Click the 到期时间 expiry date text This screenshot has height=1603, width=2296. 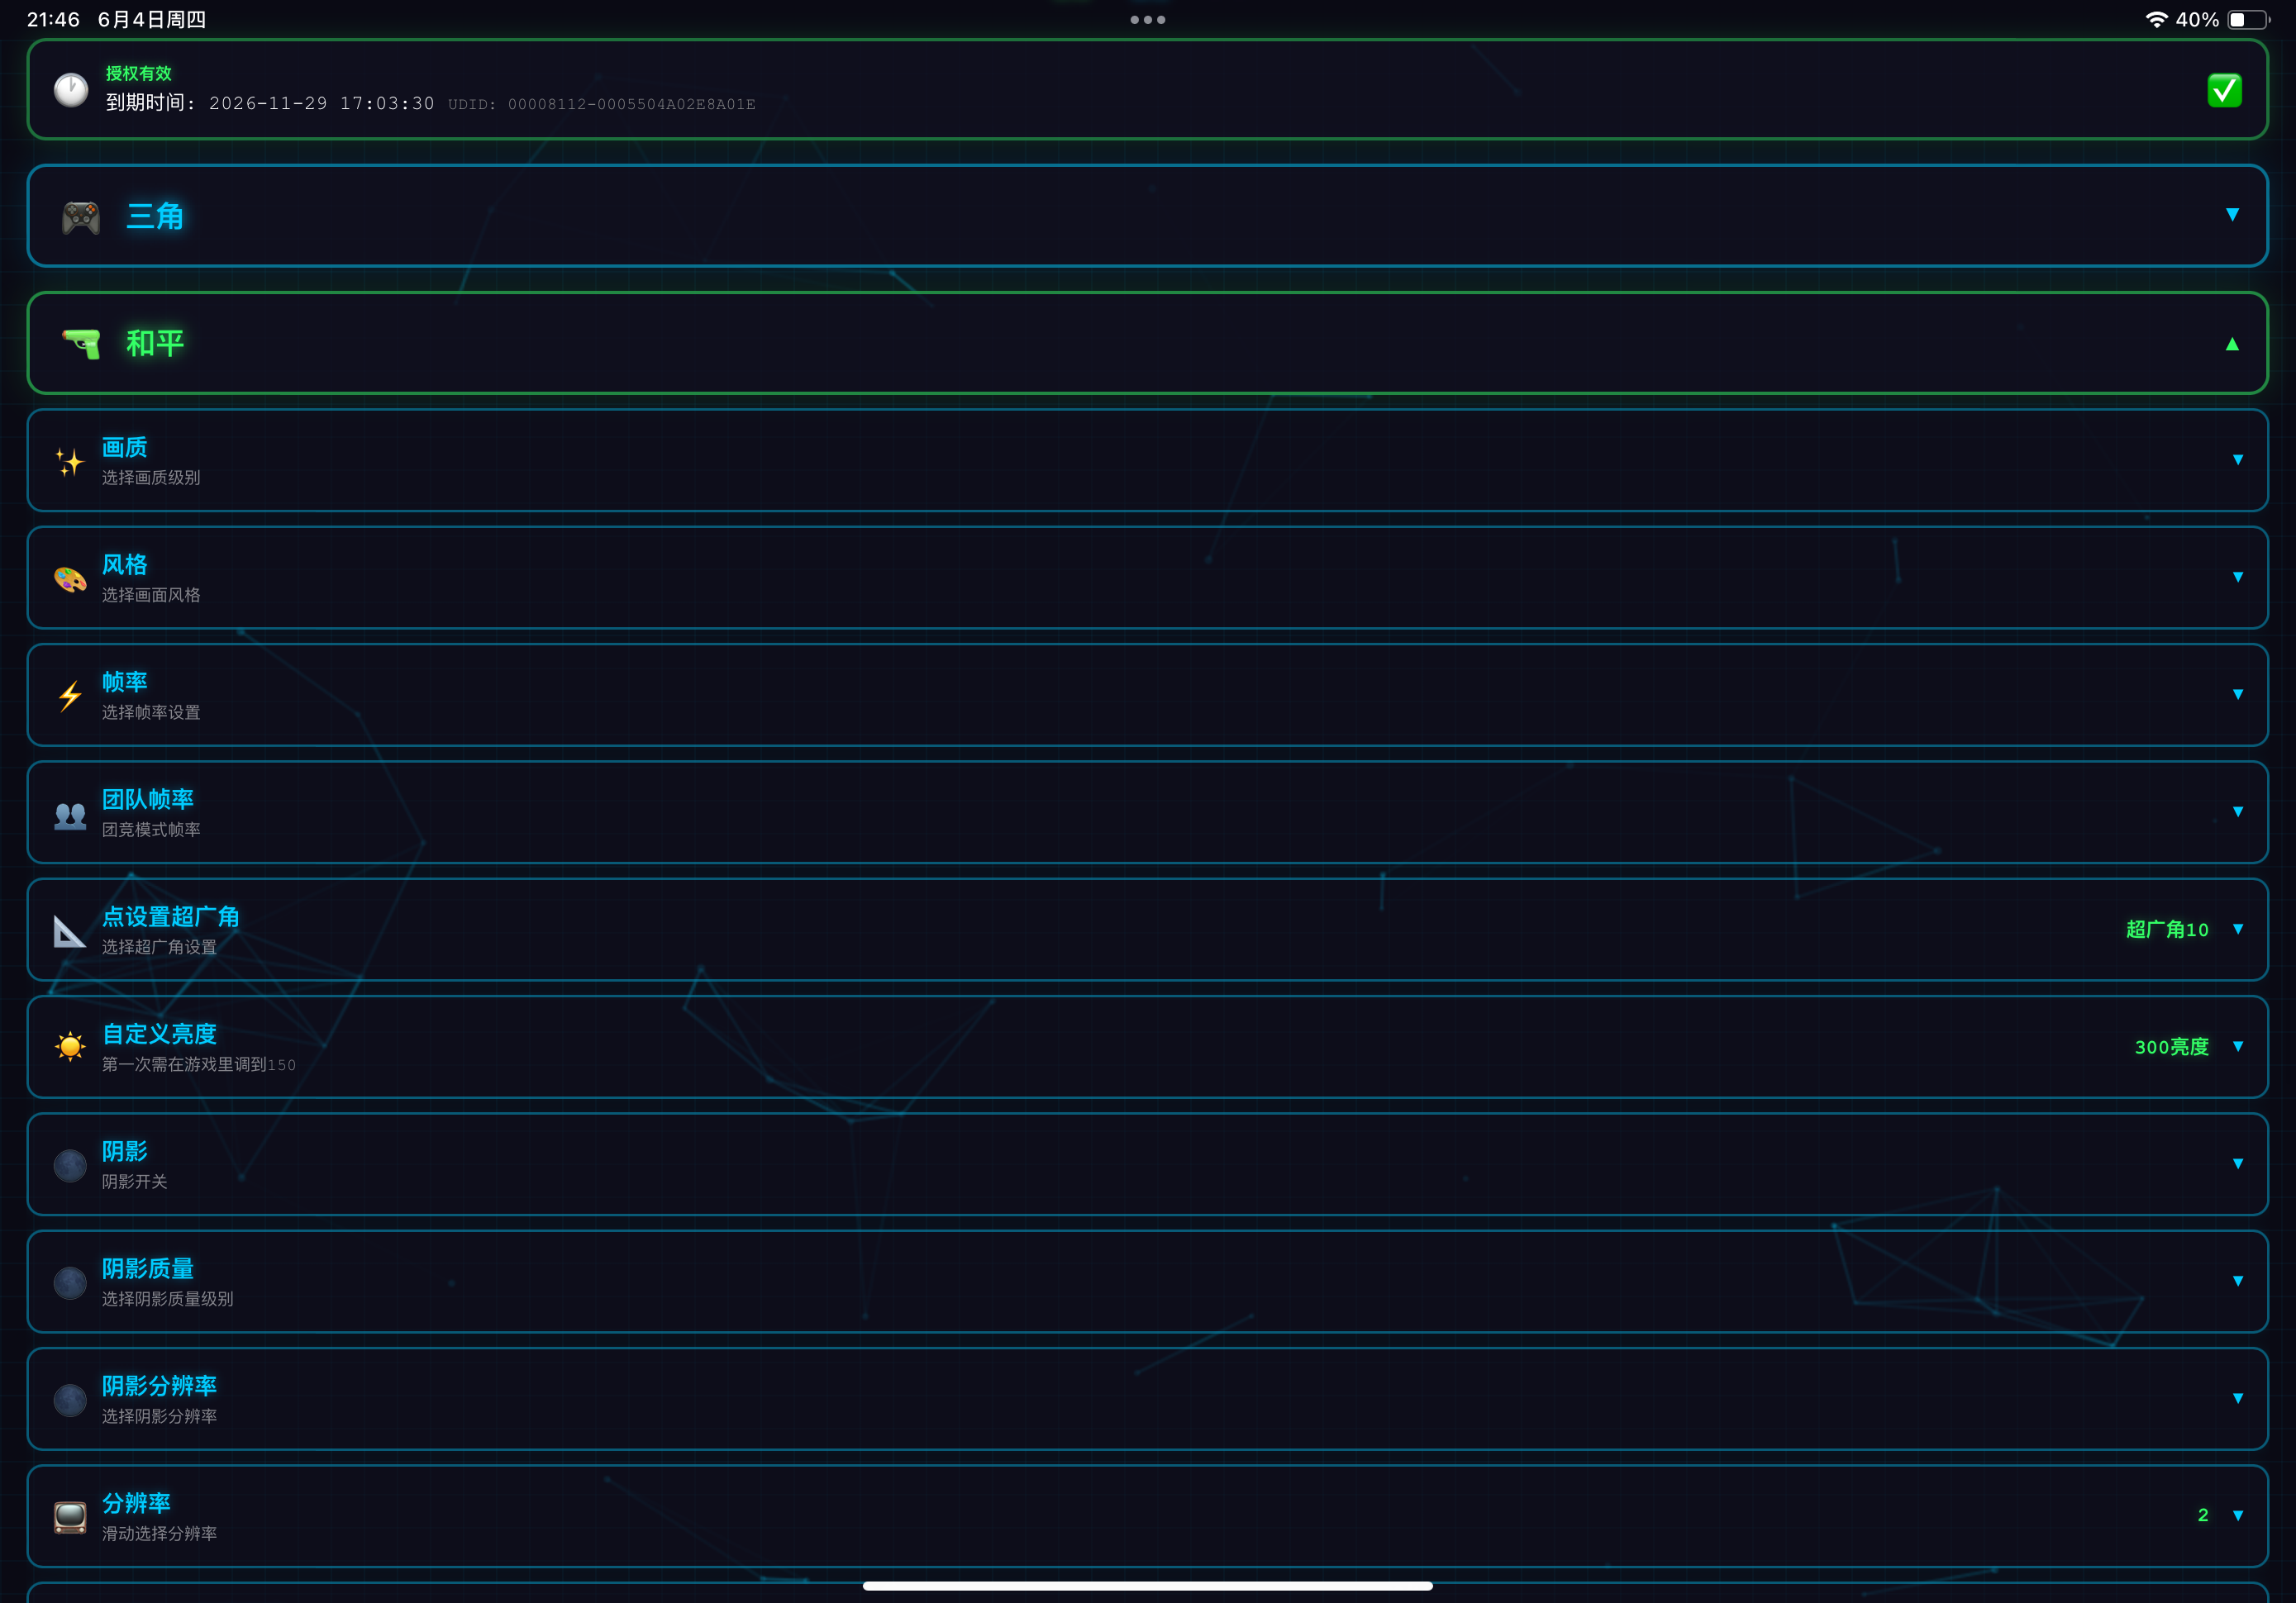pos(270,103)
